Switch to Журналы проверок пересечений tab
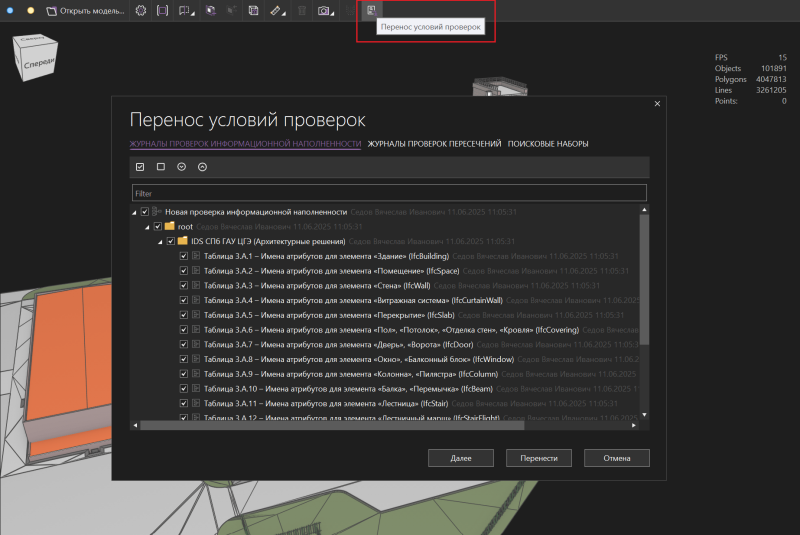Image resolution: width=800 pixels, height=535 pixels. coord(434,144)
